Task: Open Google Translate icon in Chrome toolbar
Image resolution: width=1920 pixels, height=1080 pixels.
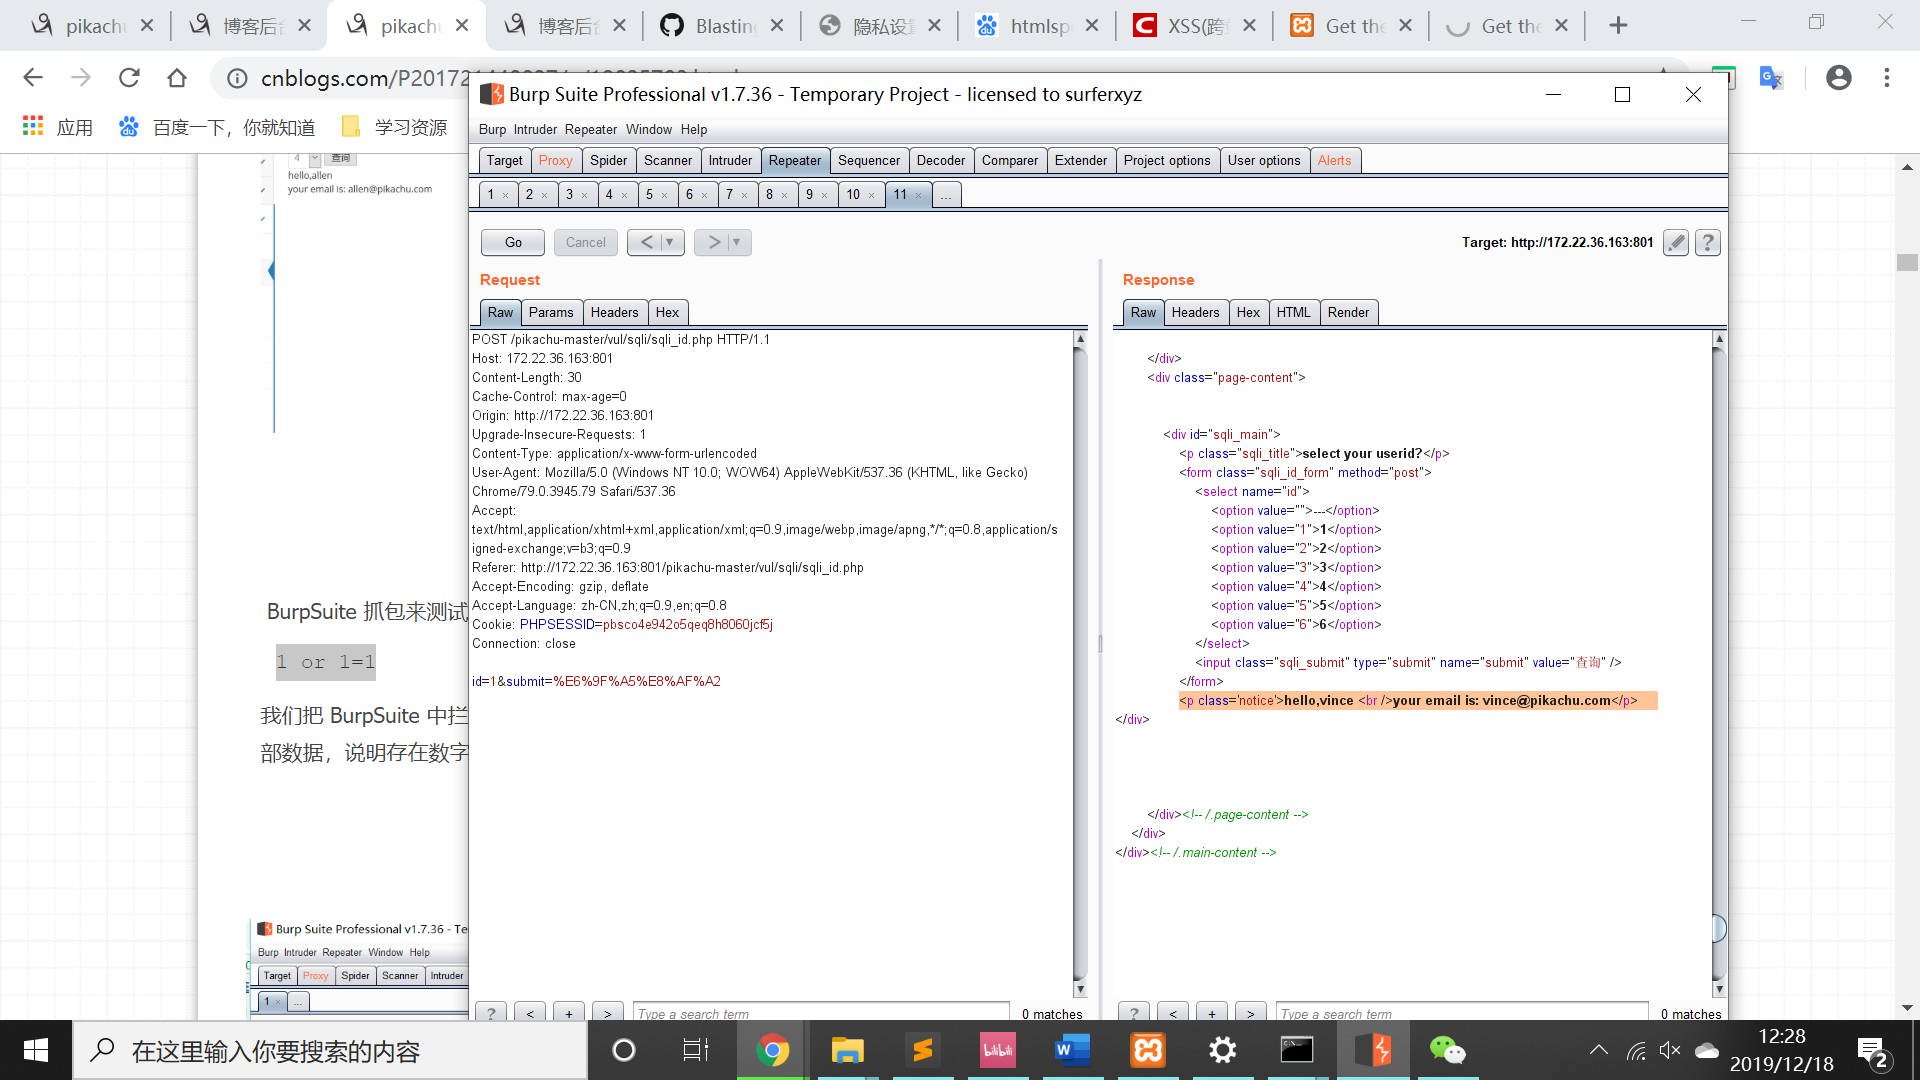Action: coord(1771,78)
